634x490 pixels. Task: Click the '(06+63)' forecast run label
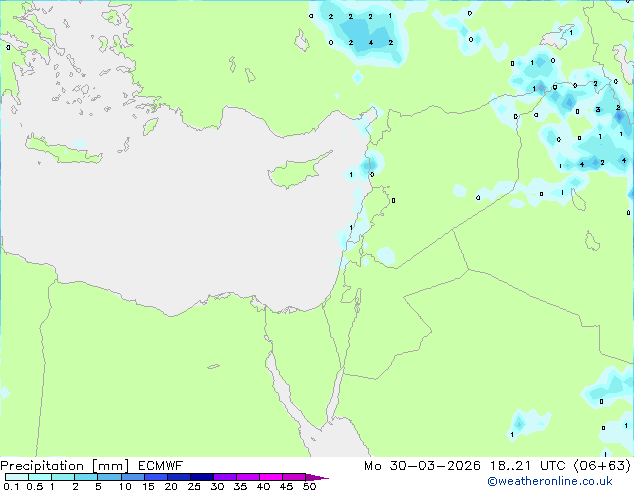click(602, 466)
